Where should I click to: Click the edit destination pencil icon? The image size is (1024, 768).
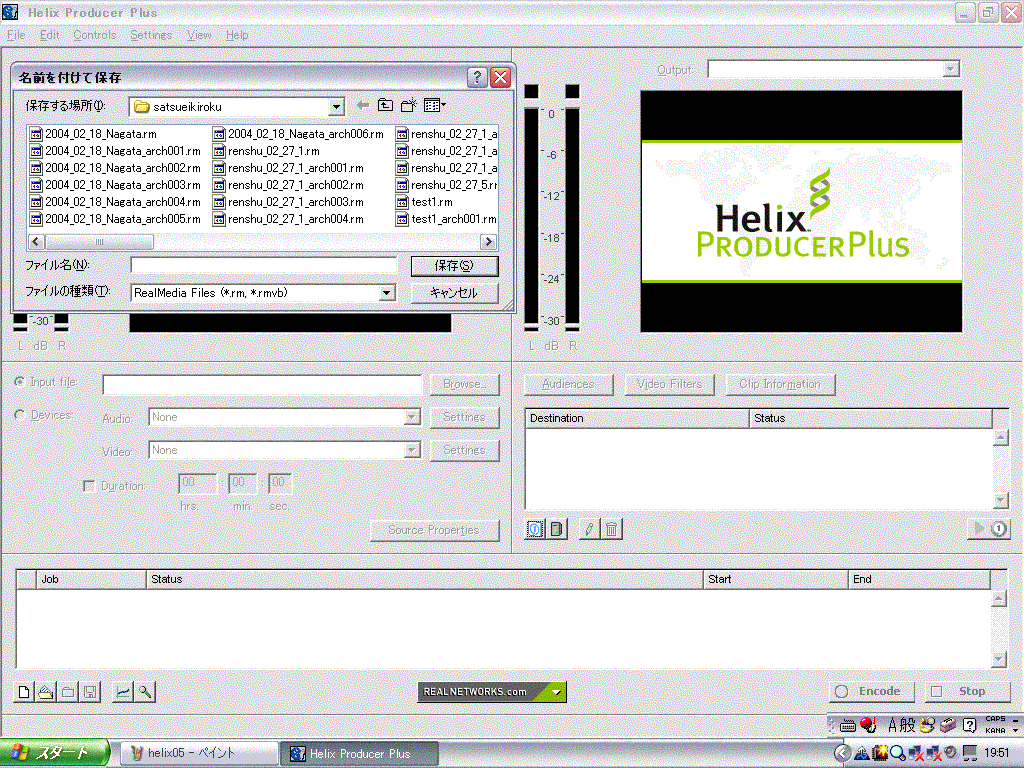click(590, 529)
